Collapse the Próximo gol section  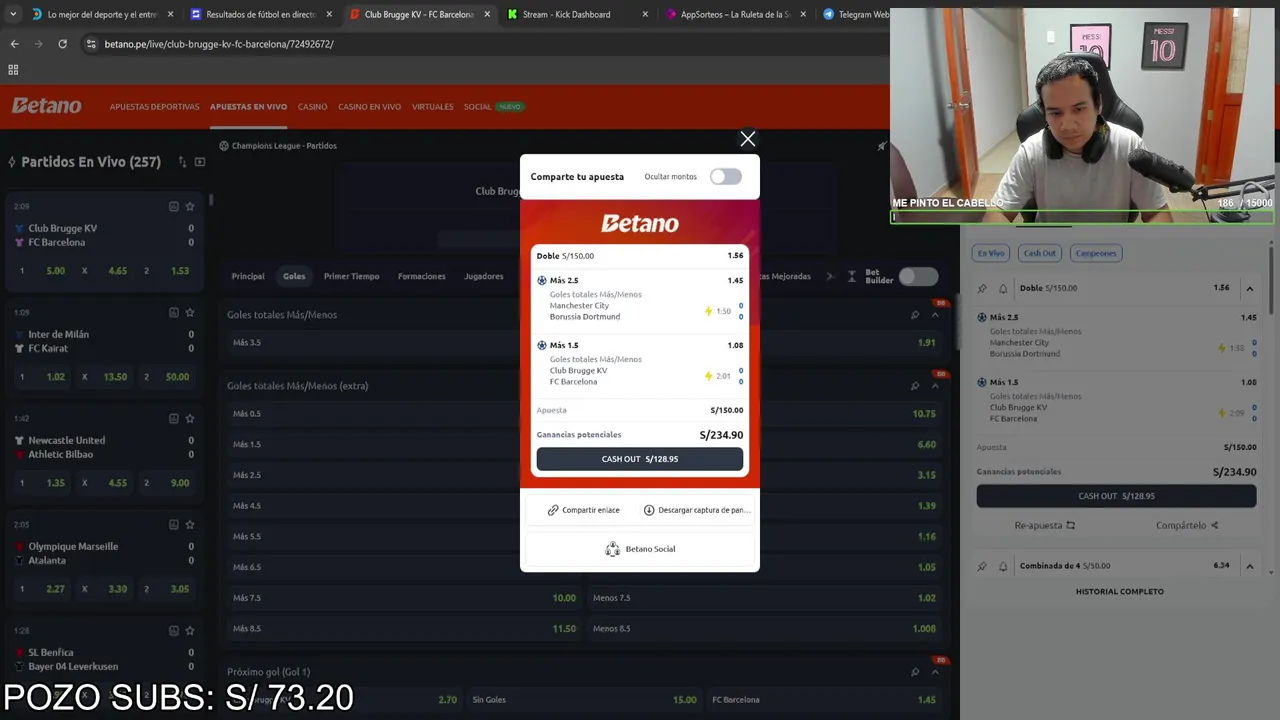click(x=935, y=672)
